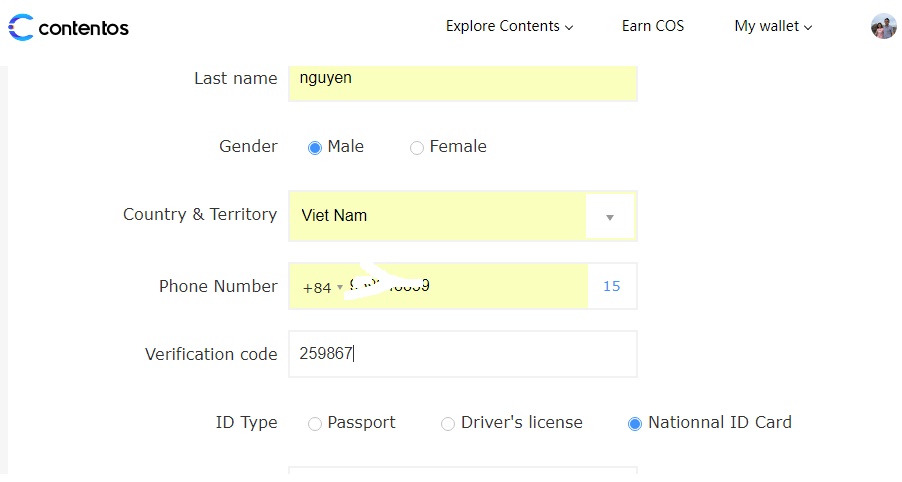Image resolution: width=902 pixels, height=482 pixels.
Task: Select the Female gender option
Action: click(417, 148)
